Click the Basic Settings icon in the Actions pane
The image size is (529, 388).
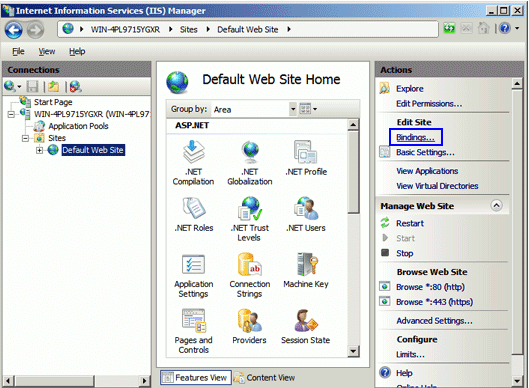tap(385, 152)
